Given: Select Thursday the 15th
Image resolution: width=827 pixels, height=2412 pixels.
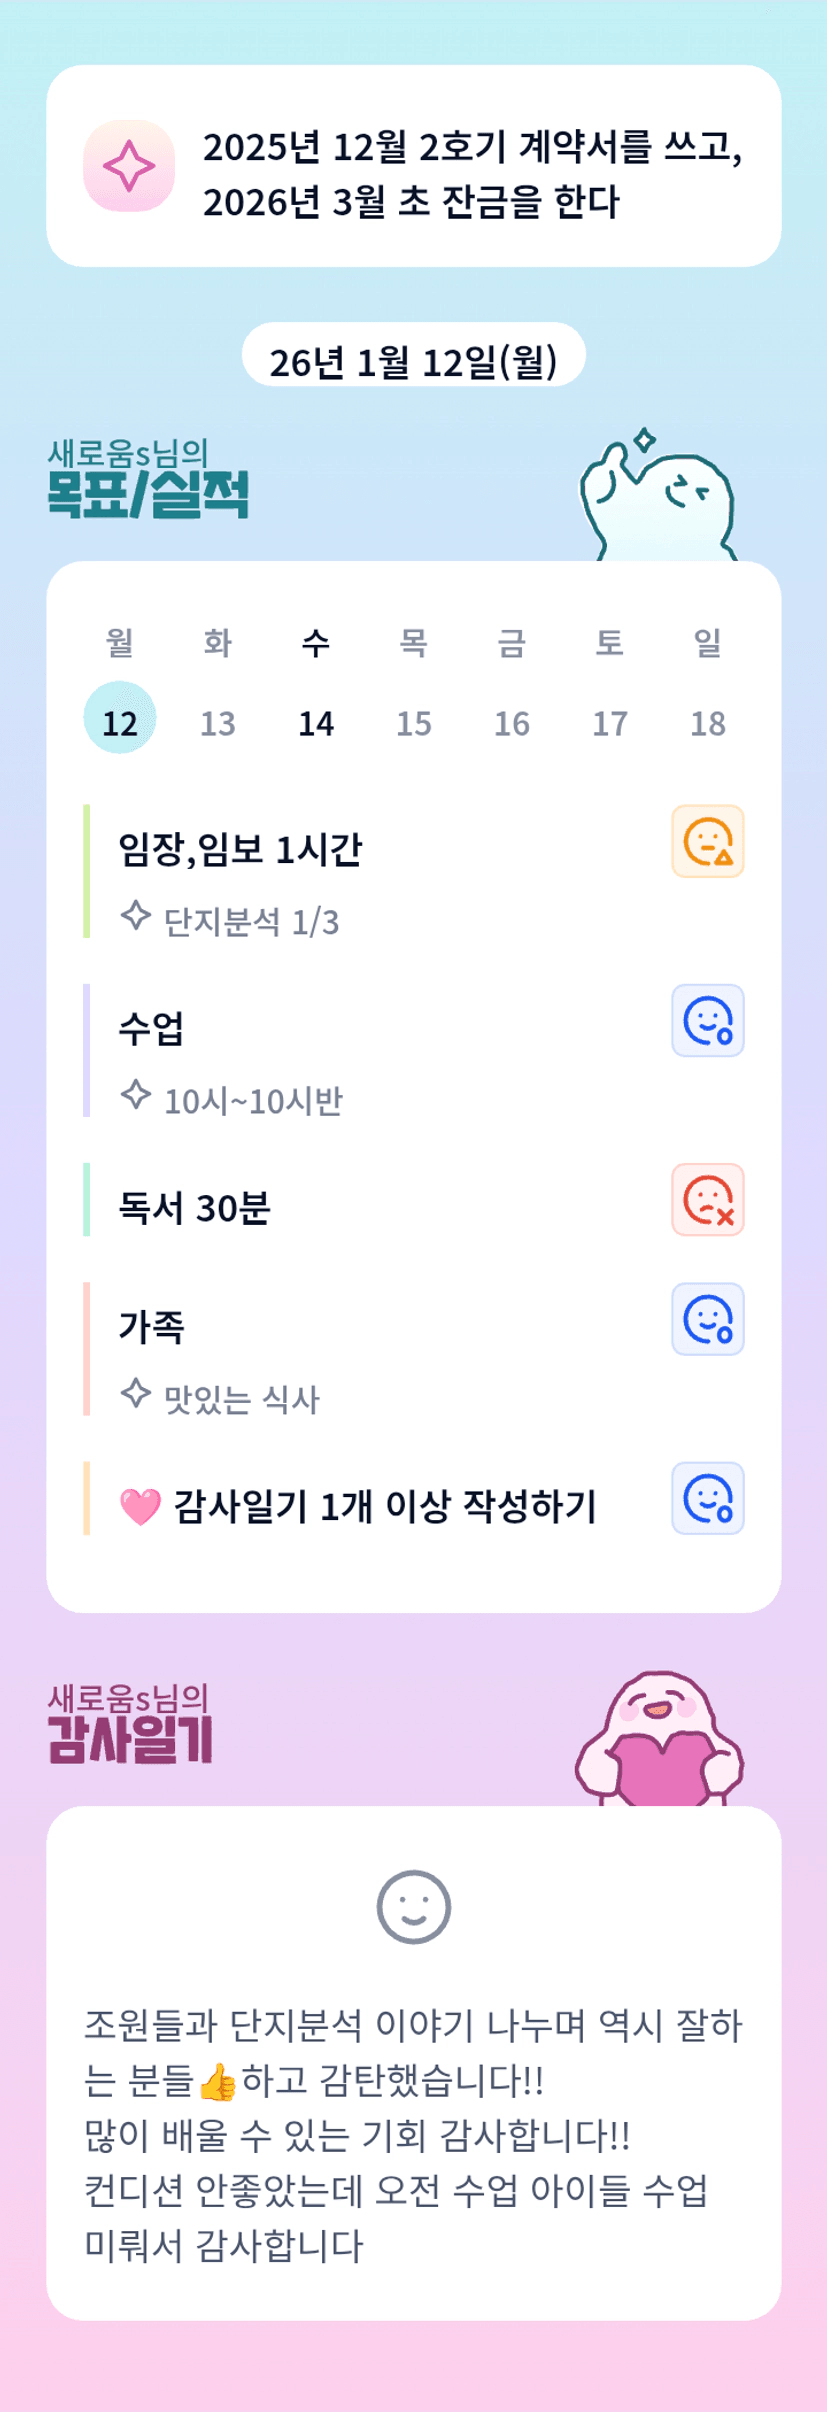Looking at the screenshot, I should (414, 722).
